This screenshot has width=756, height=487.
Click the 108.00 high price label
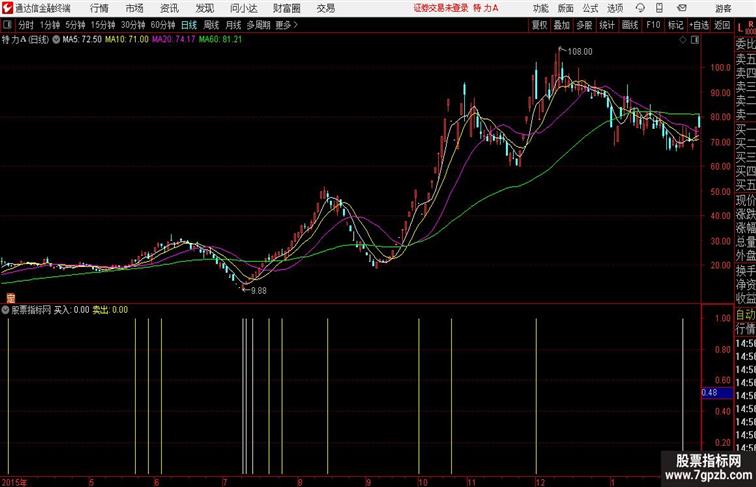pyautogui.click(x=580, y=52)
